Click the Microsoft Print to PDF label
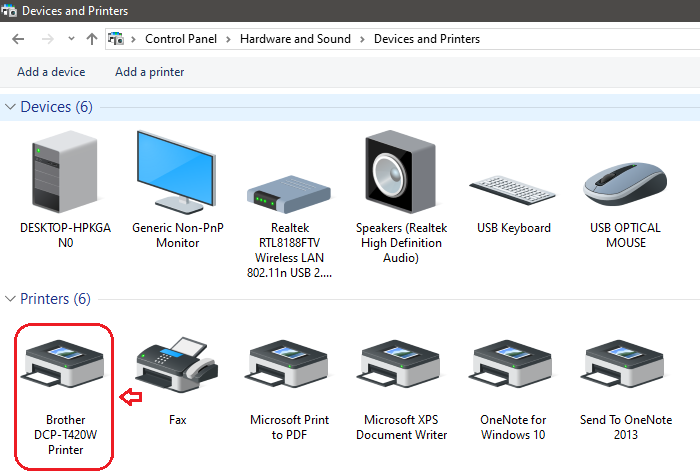This screenshot has height=476, width=700. coord(289,427)
